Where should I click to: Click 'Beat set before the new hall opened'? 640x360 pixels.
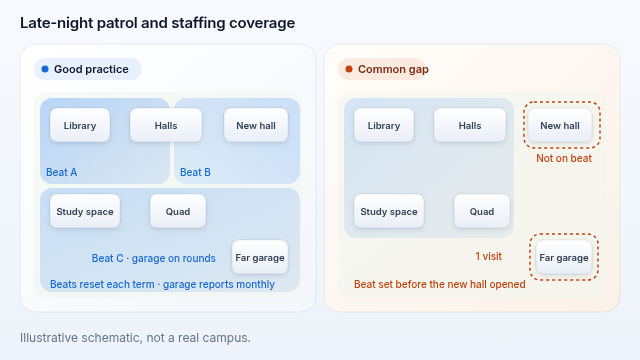pos(440,284)
